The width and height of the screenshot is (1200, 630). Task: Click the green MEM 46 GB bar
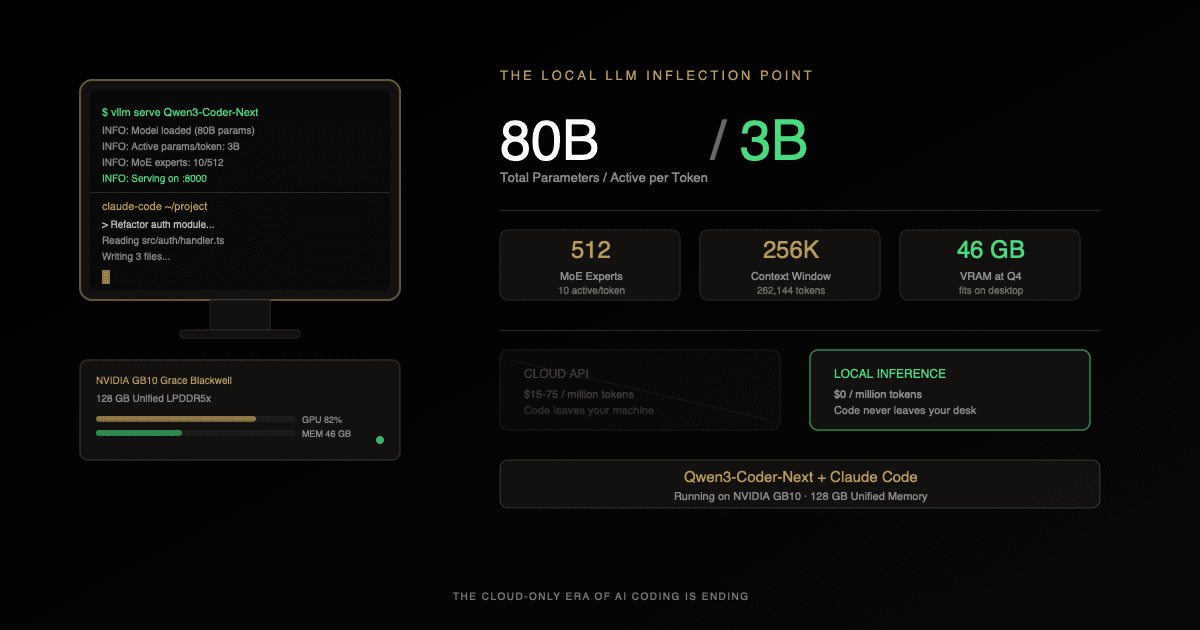[139, 433]
